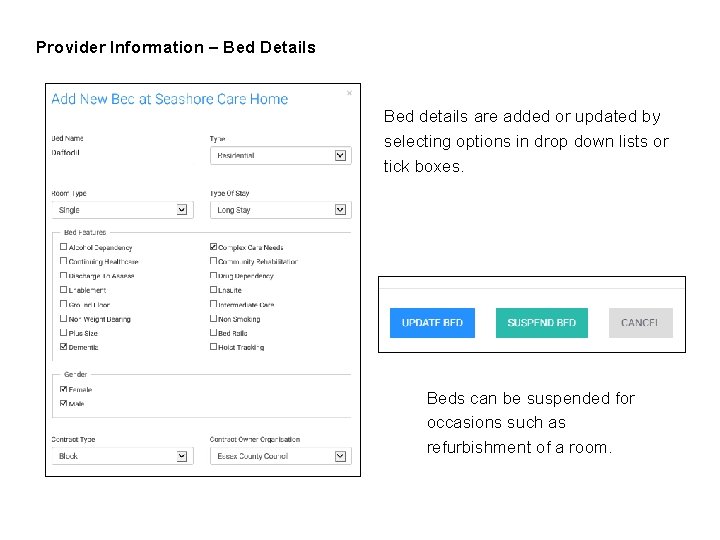Open the Type Of Stay dropdown
This screenshot has height=540, width=720.
(340, 210)
